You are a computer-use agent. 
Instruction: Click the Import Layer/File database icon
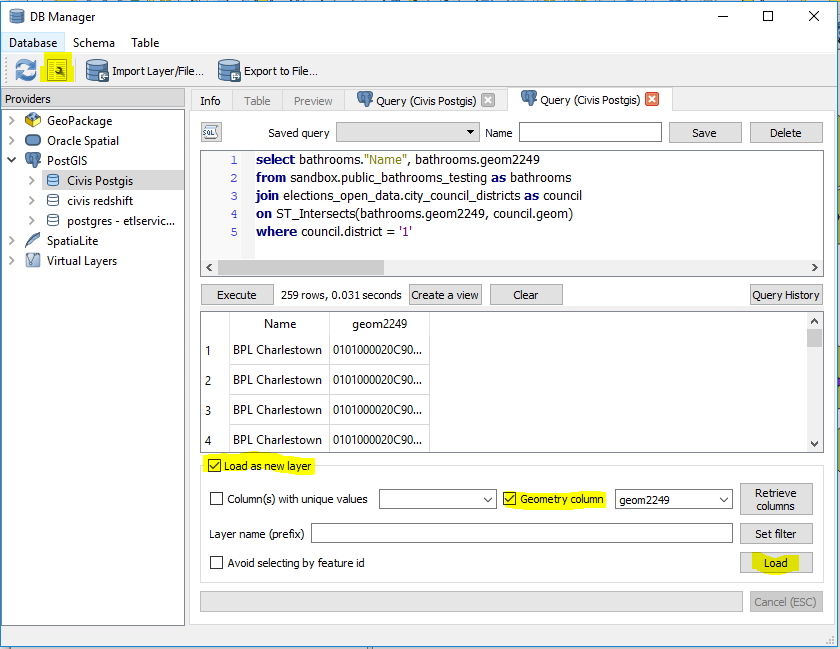[96, 70]
